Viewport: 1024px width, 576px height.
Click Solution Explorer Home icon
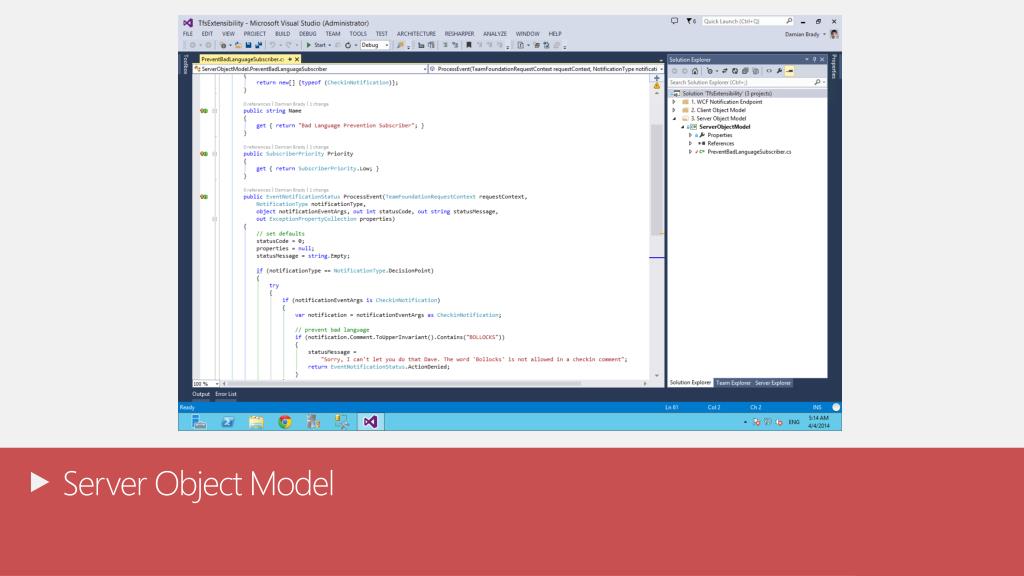(695, 71)
